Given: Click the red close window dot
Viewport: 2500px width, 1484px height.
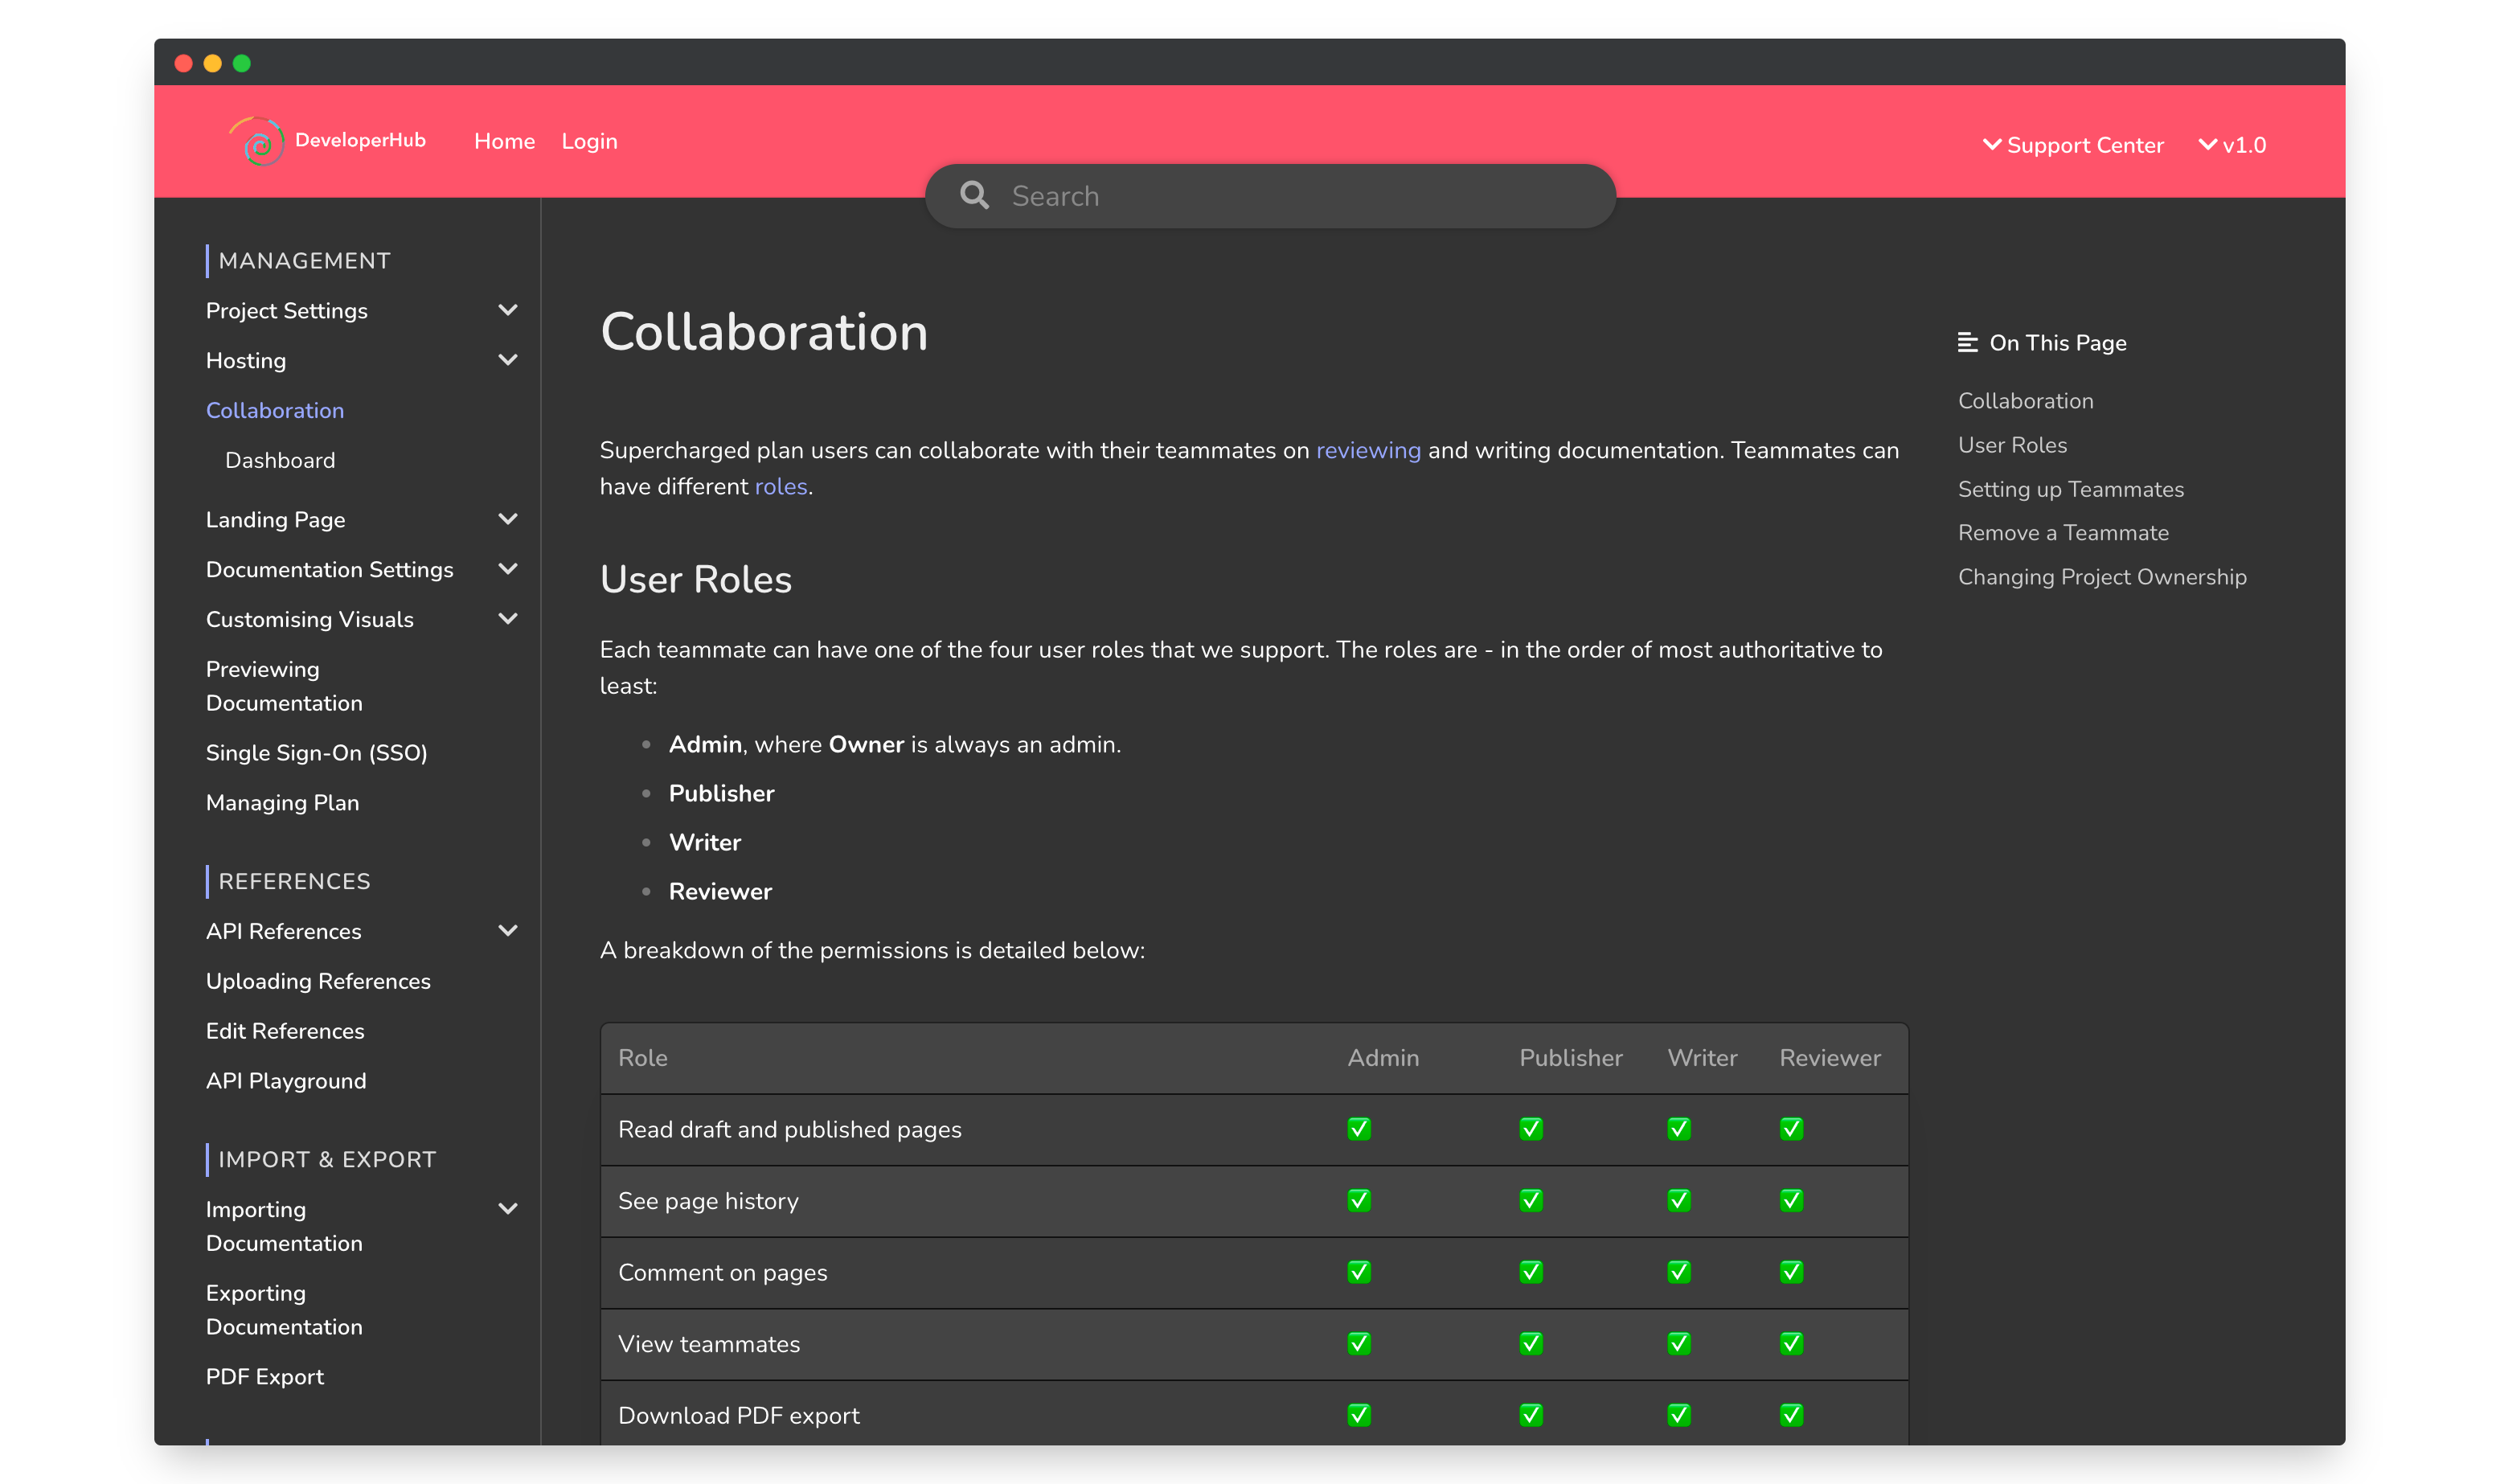Looking at the screenshot, I should pyautogui.click(x=183, y=64).
